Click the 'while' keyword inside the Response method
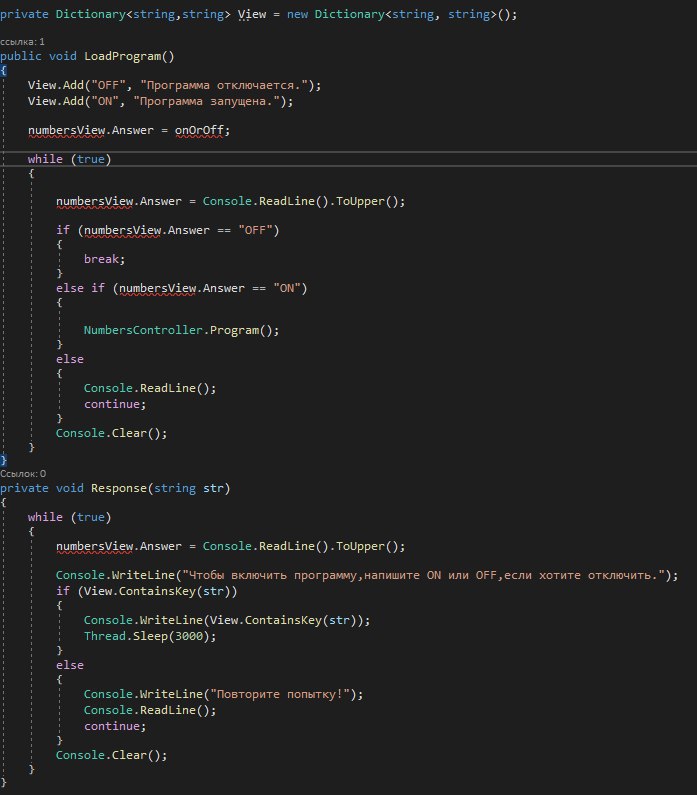Image resolution: width=697 pixels, height=795 pixels. (x=45, y=517)
